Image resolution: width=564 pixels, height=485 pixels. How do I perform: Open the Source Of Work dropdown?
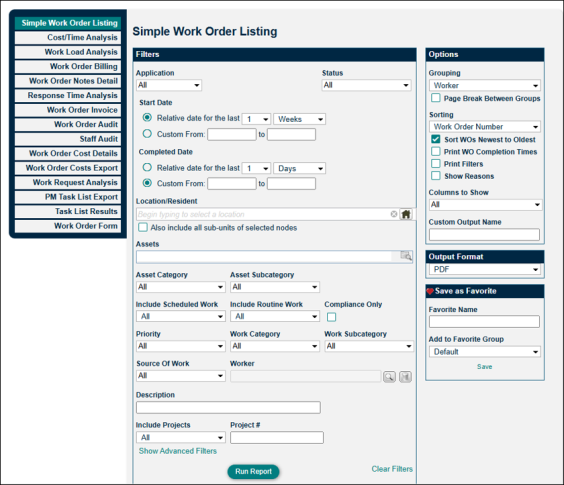point(181,376)
